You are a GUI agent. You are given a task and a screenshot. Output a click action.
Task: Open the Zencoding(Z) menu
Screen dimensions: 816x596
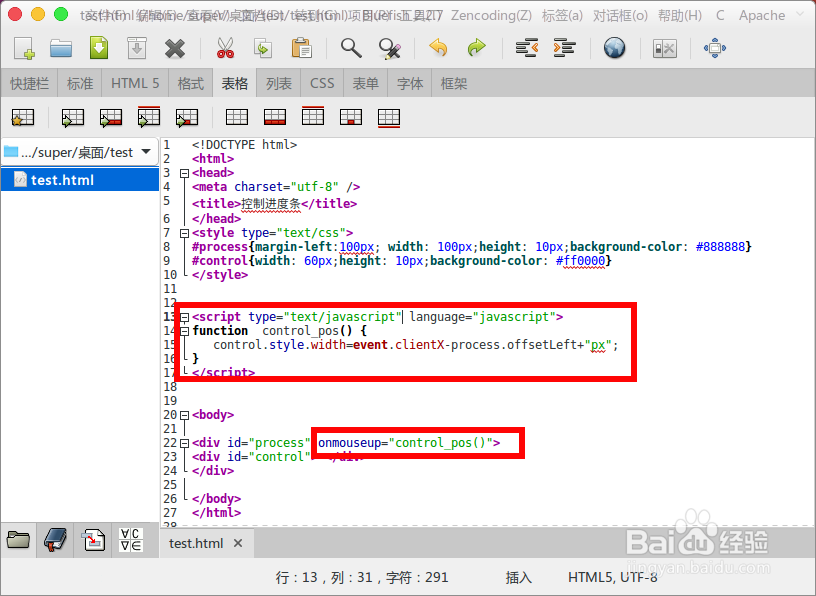coord(491,16)
